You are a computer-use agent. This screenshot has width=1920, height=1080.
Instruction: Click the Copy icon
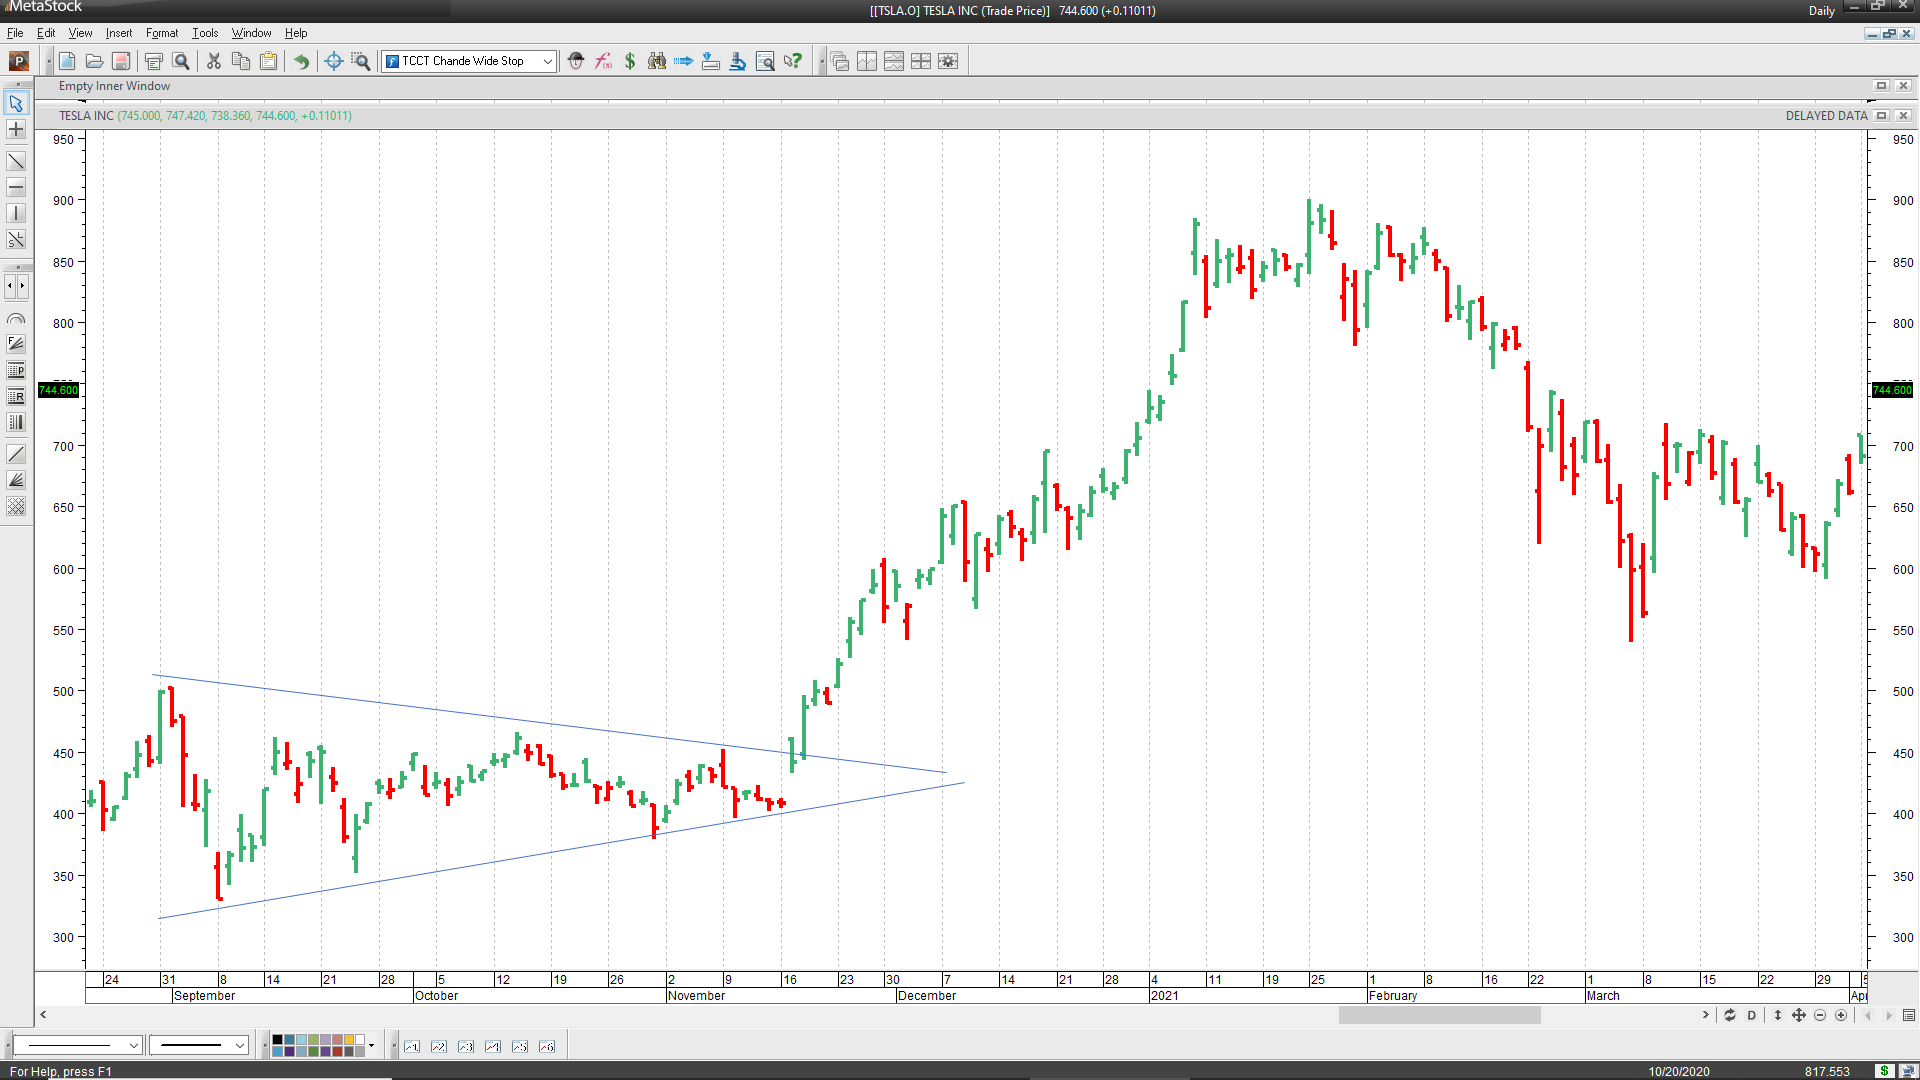pyautogui.click(x=241, y=61)
